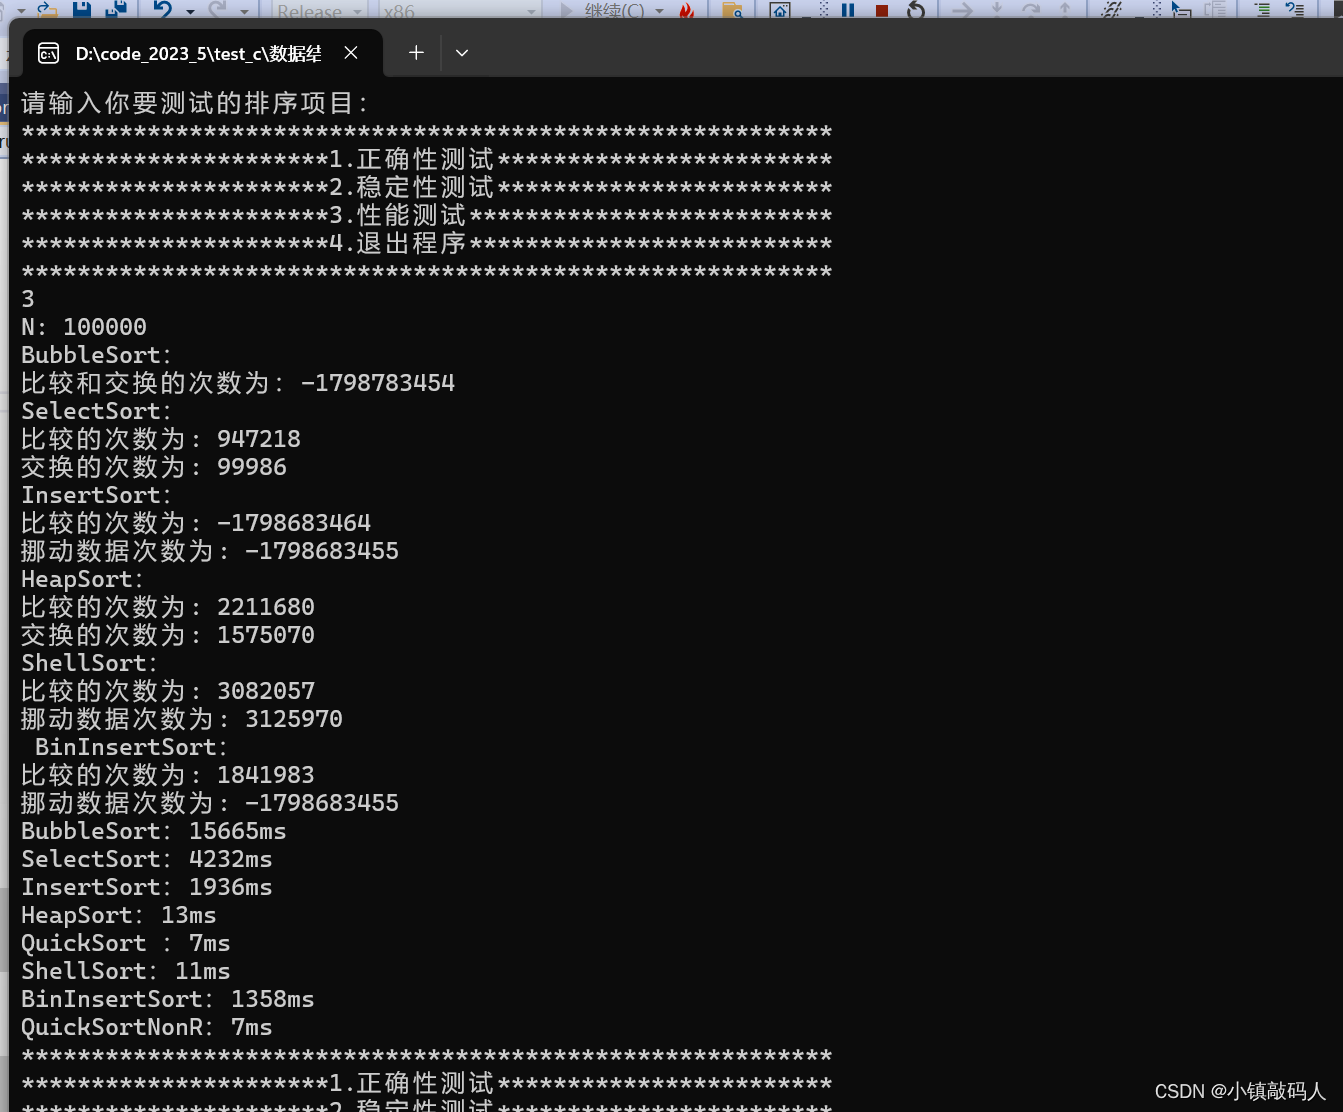Screen dimensions: 1343x1112
Task: Click the 3.性能测试 menu line
Action: [427, 215]
